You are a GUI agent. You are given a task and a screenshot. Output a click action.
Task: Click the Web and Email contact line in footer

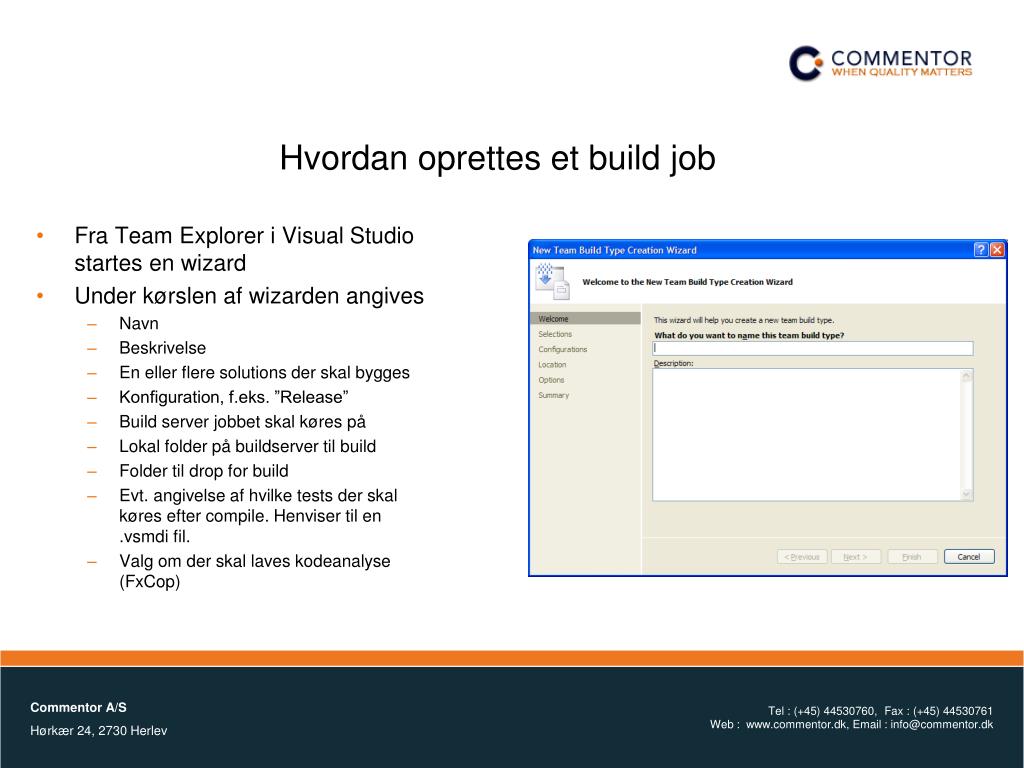pos(852,724)
